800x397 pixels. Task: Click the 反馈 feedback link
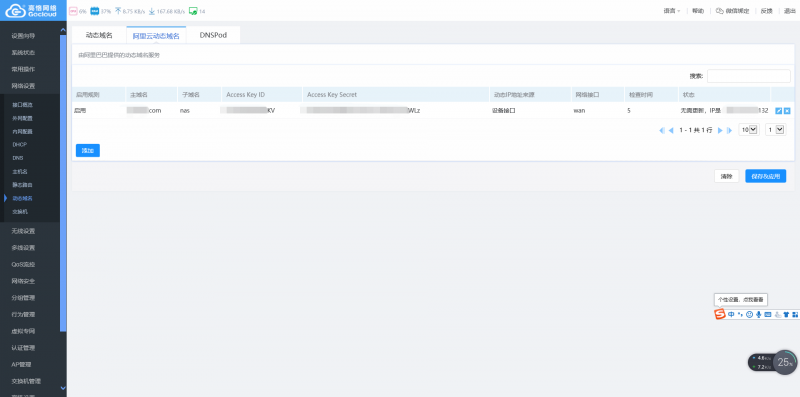[x=766, y=11]
